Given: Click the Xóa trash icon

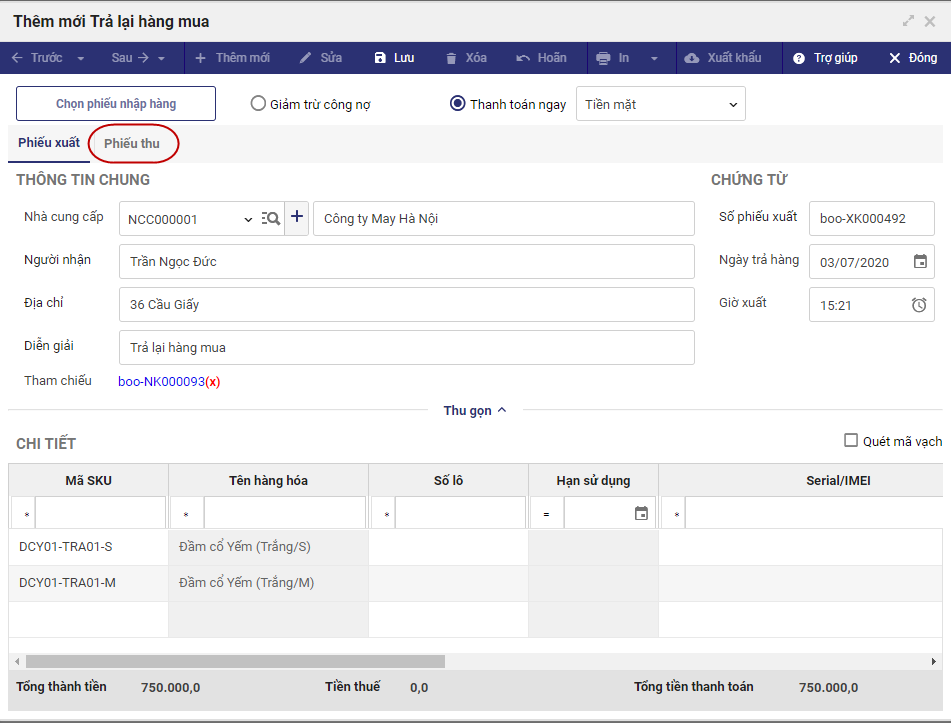Looking at the screenshot, I should click(452, 58).
